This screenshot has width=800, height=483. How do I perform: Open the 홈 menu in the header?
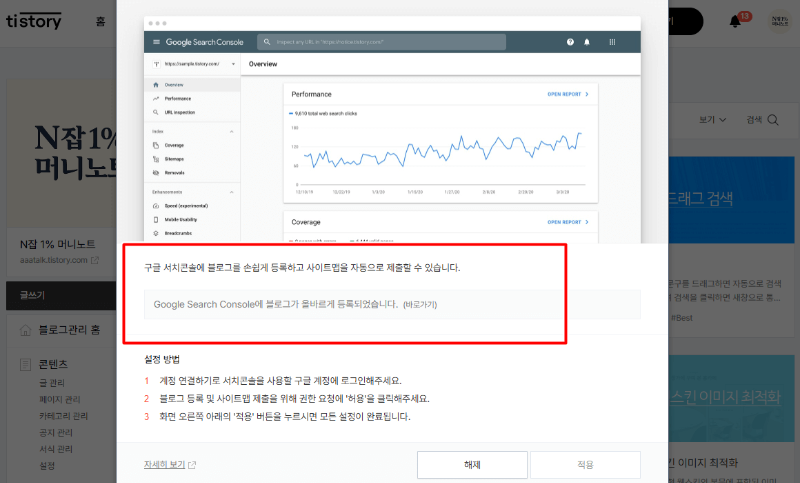(101, 21)
